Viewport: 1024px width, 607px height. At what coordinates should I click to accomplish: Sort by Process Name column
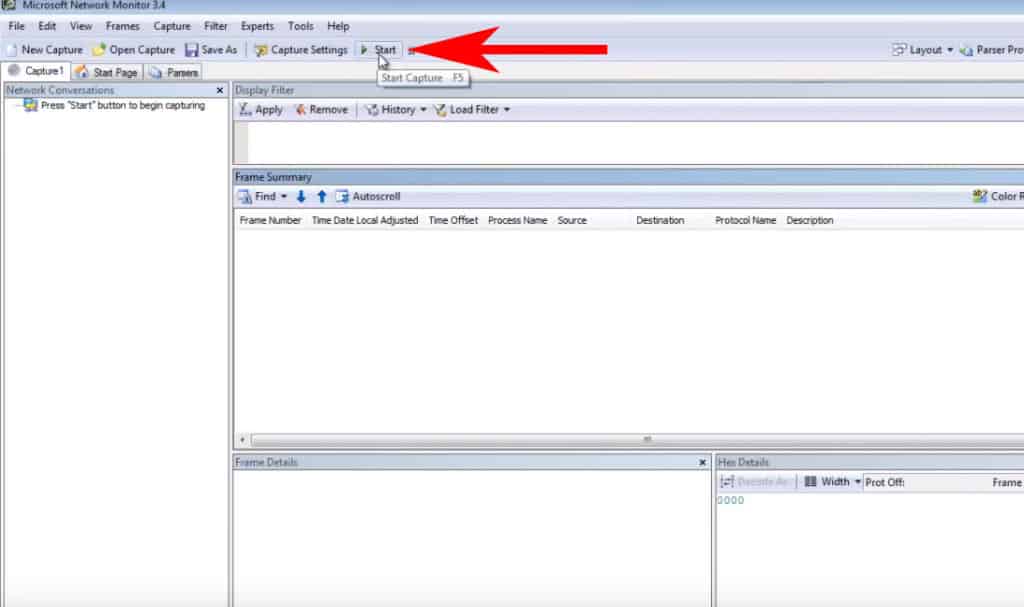pos(517,220)
